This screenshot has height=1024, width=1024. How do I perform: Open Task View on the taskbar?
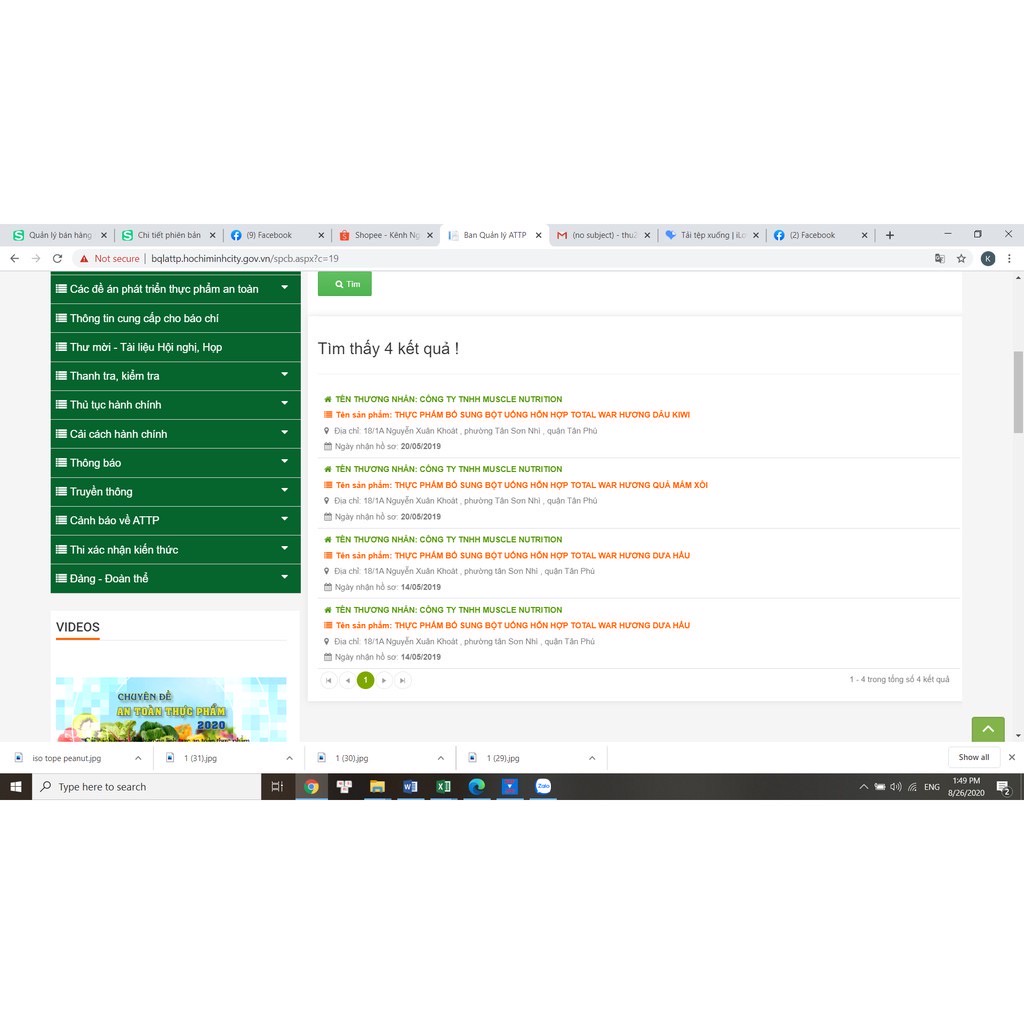tap(278, 786)
